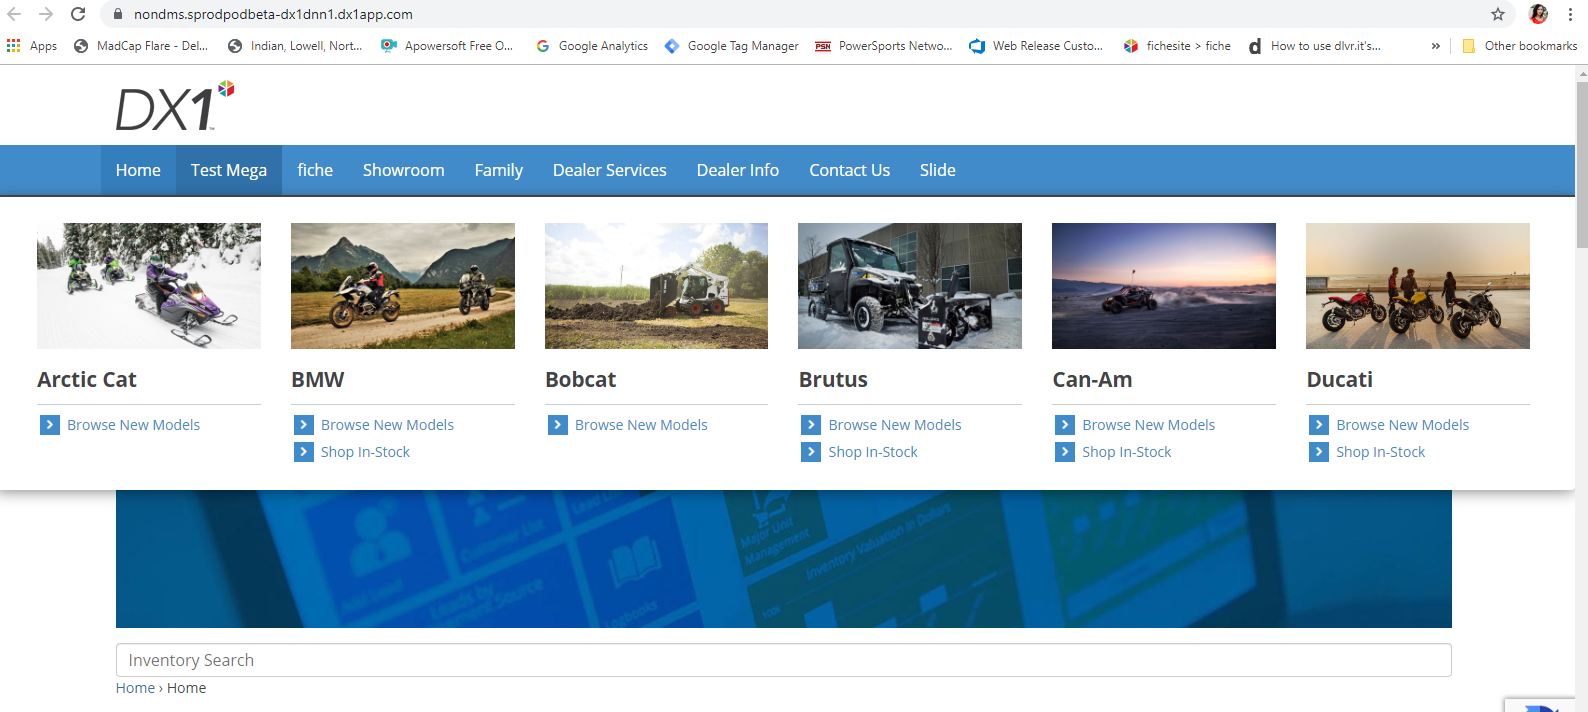
Task: Click the Arctic Cat heading
Action: tap(87, 380)
